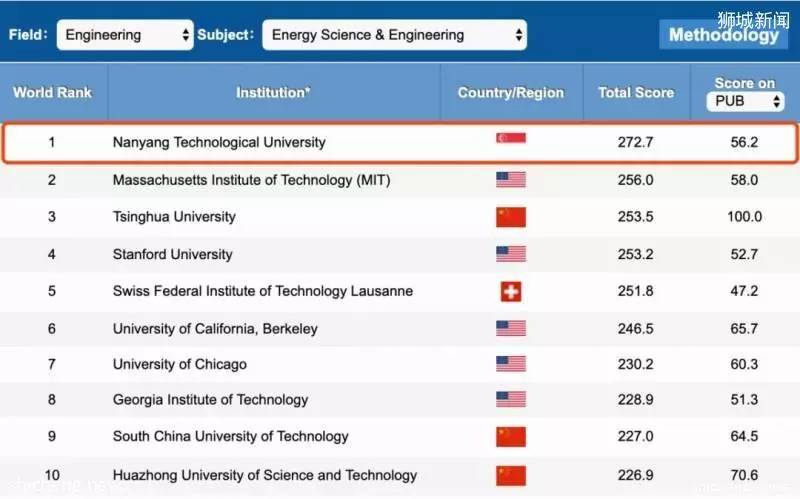This screenshot has height=499, width=800.
Task: Select the World Rank column header
Action: click(53, 92)
